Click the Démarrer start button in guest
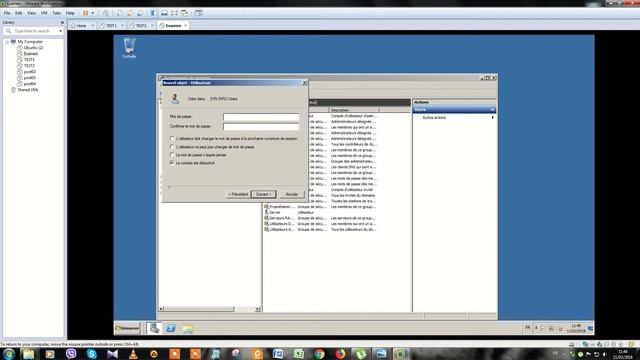Image resolution: width=640 pixels, height=360 pixels. pos(127,328)
